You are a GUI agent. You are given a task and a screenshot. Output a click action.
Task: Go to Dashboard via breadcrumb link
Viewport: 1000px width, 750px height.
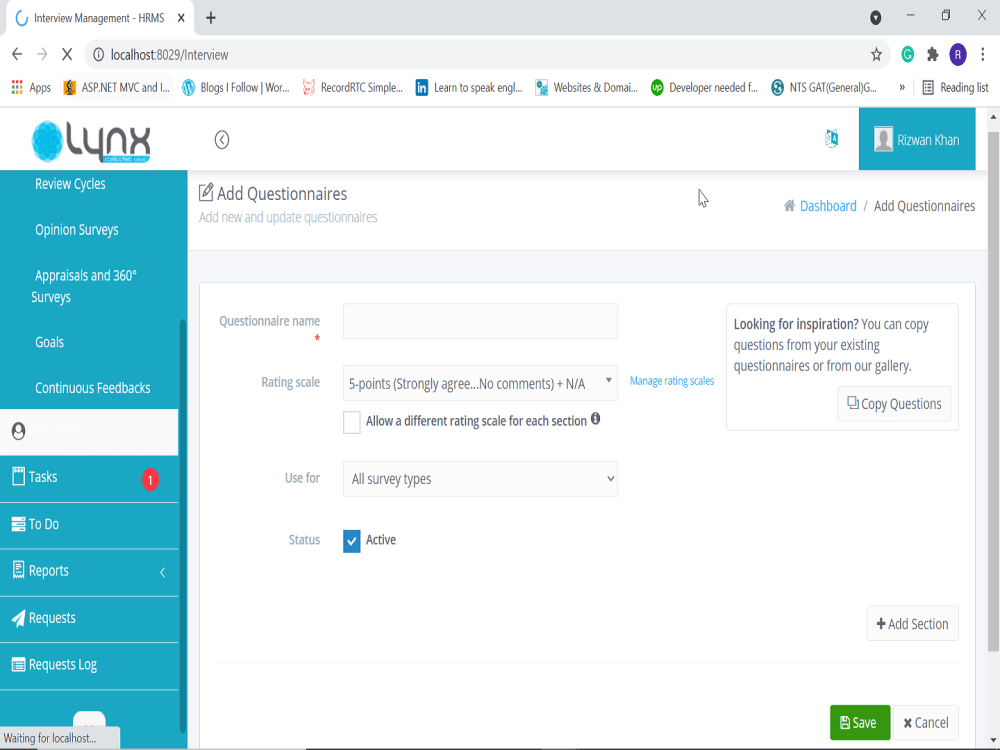(828, 206)
